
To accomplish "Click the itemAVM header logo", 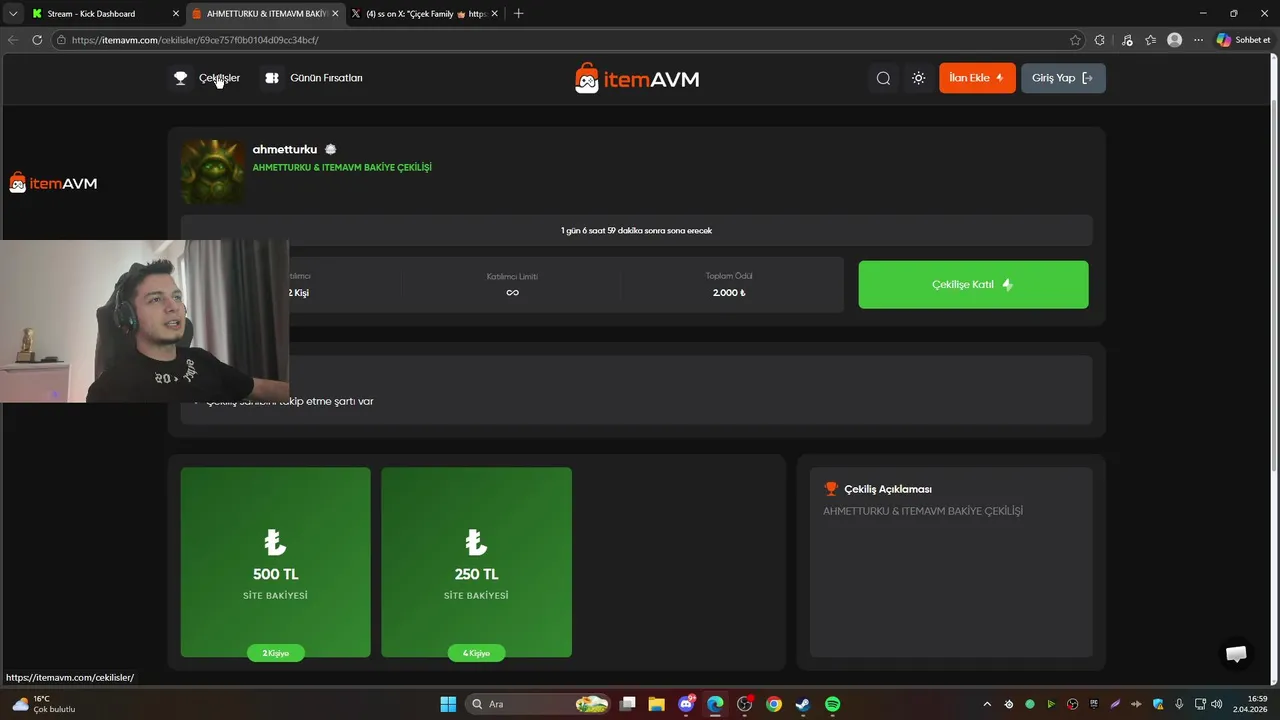I will point(637,78).
